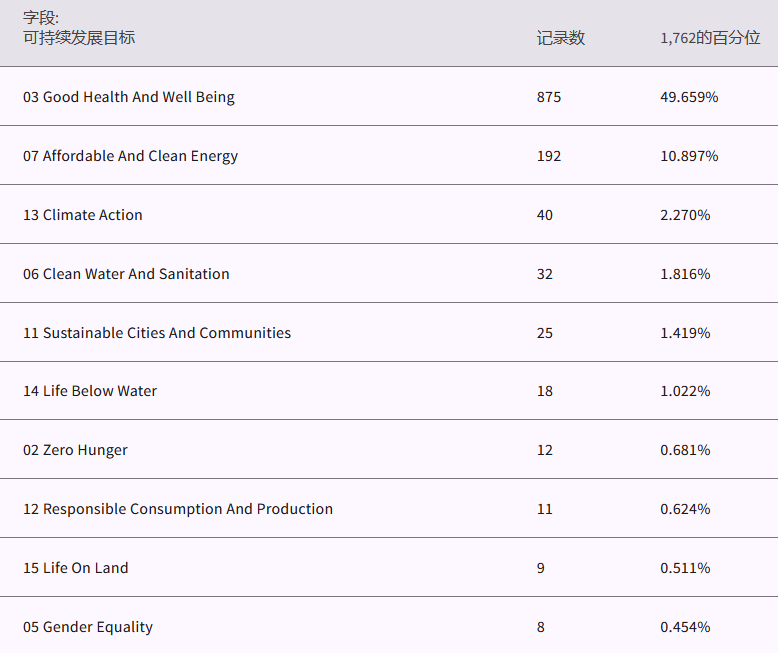The image size is (778, 653).
Task: Click the 记录数 column header
Action: point(560,38)
